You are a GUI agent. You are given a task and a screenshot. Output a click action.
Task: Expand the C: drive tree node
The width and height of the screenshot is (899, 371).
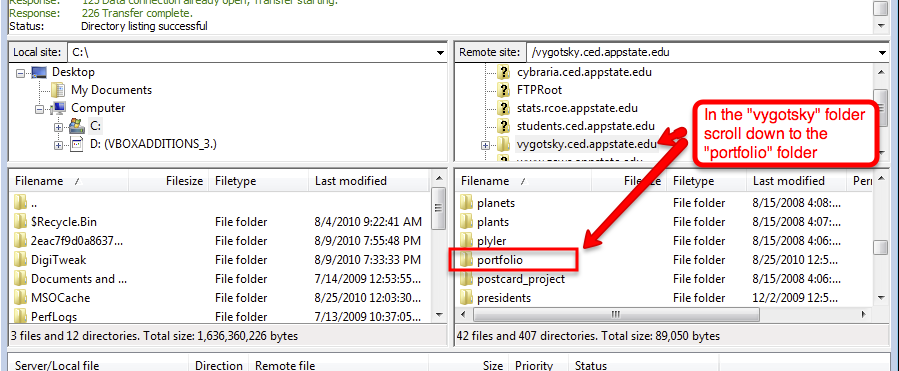click(x=58, y=127)
